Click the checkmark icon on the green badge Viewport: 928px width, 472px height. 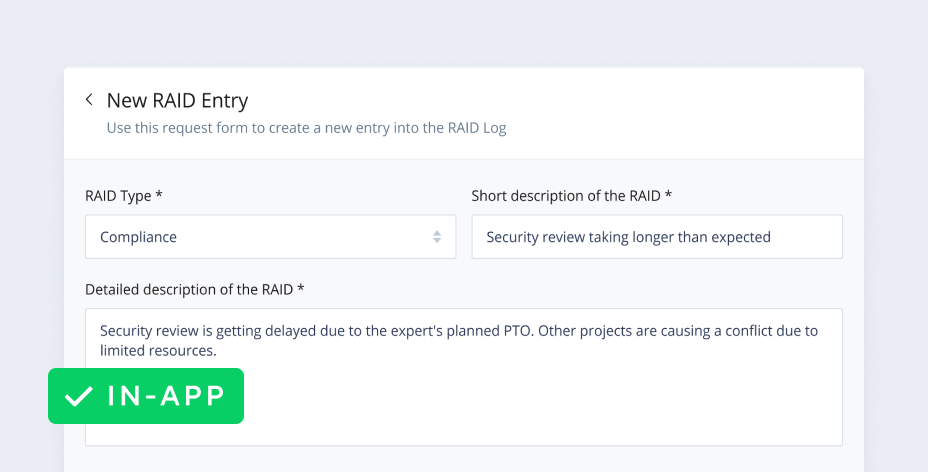(78, 396)
